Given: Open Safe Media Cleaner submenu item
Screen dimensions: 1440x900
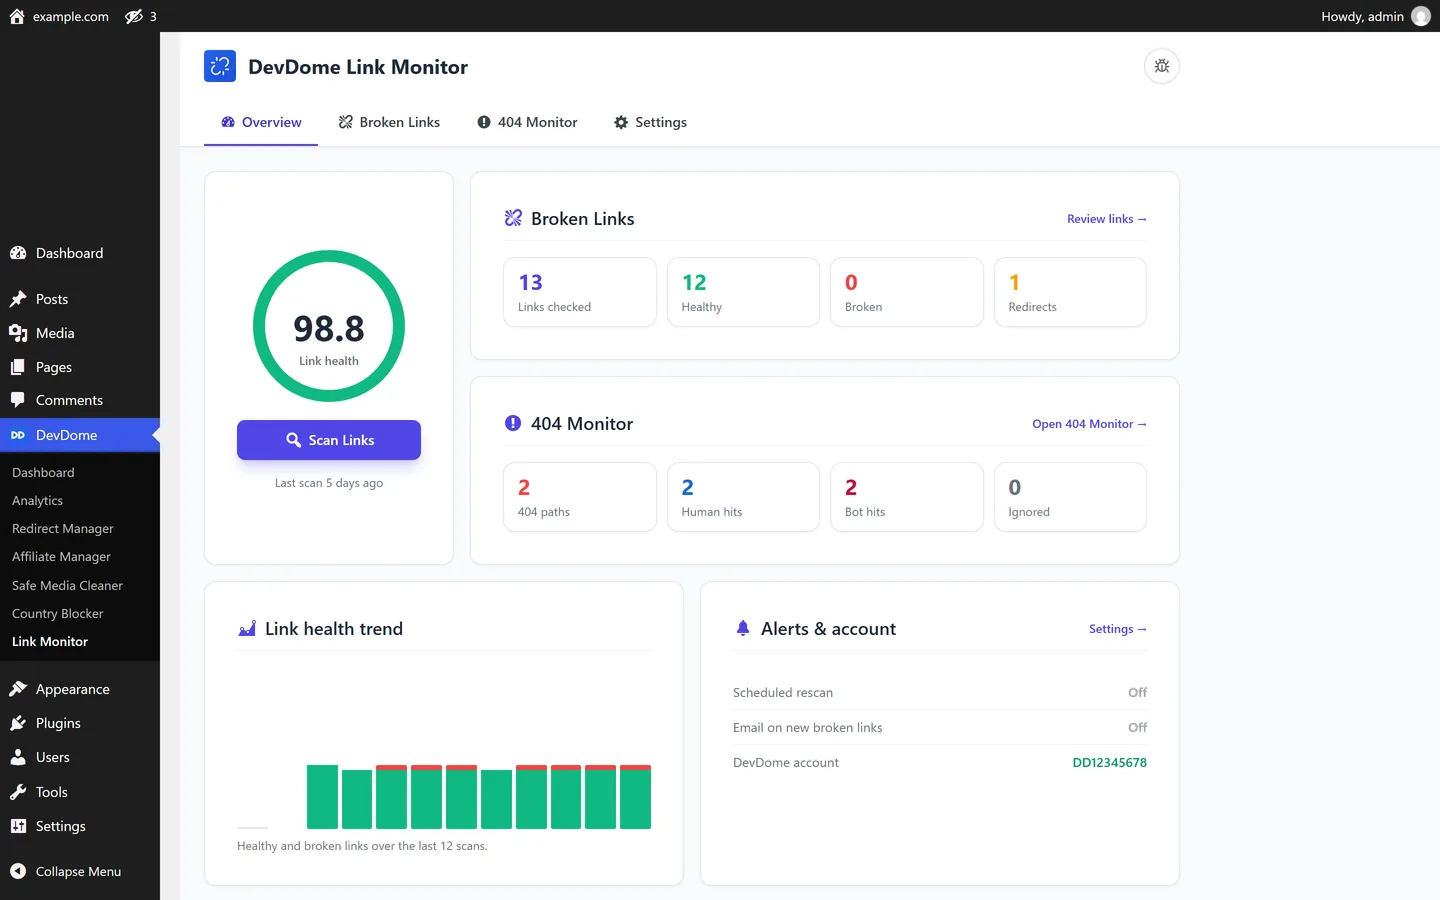Looking at the screenshot, I should pyautogui.click(x=67, y=585).
